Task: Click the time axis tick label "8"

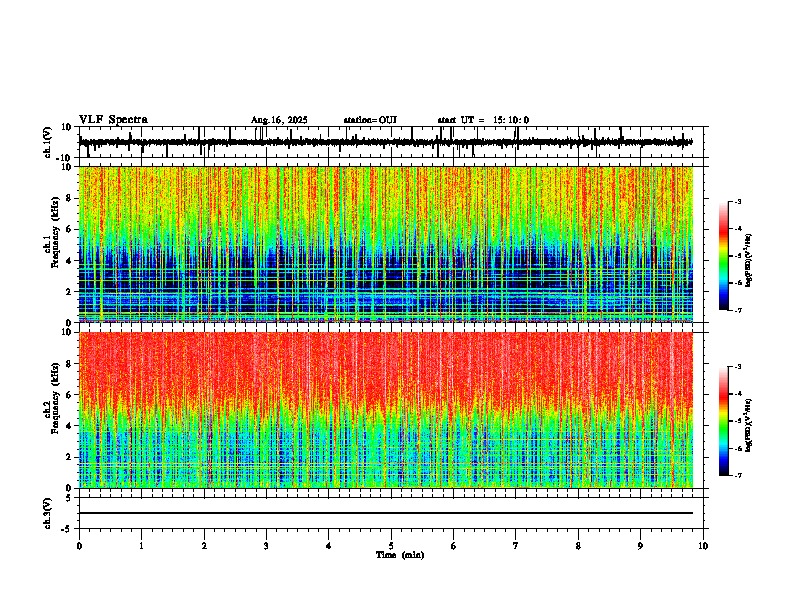Action: (x=578, y=546)
